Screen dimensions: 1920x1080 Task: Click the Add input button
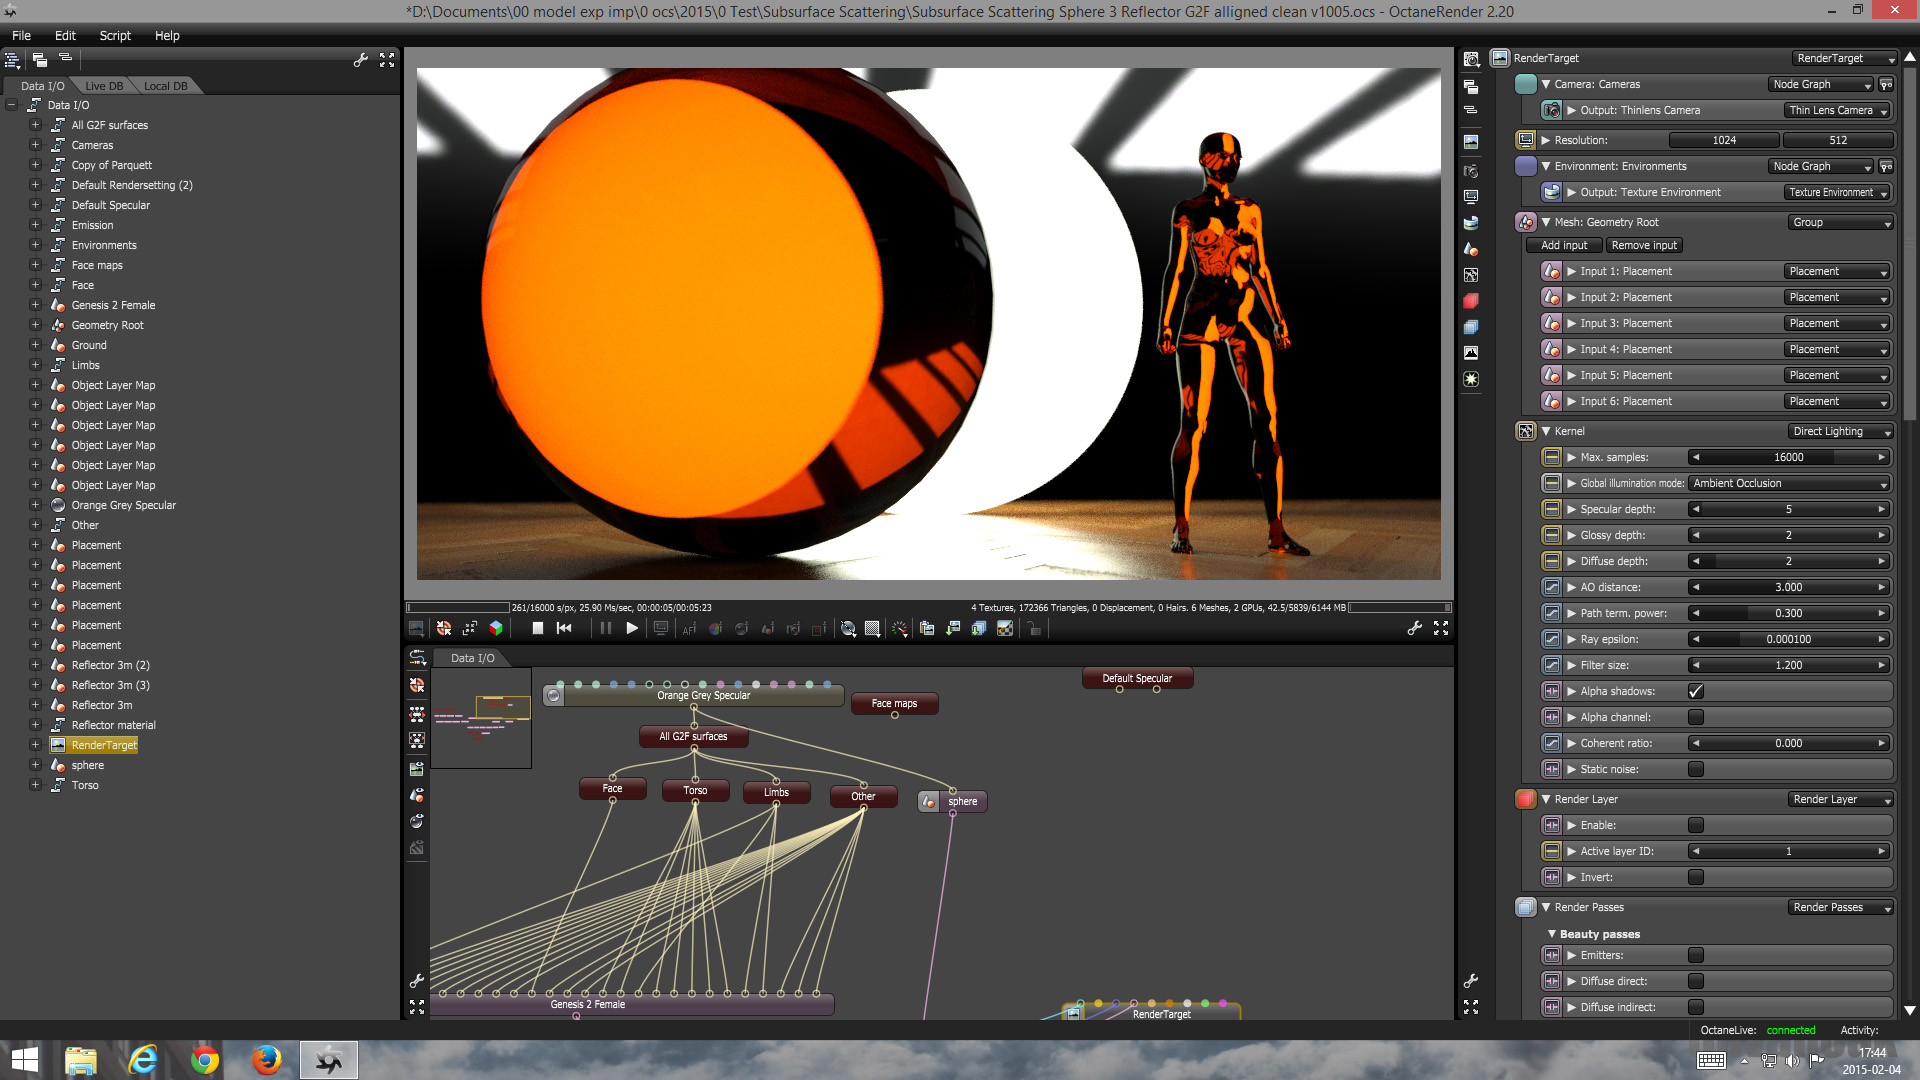1564,245
